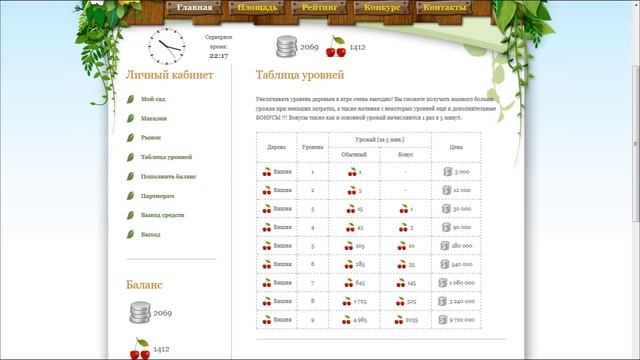Viewport: 640px width, 360px height.
Task: Click the Цена column header
Action: tap(456, 147)
